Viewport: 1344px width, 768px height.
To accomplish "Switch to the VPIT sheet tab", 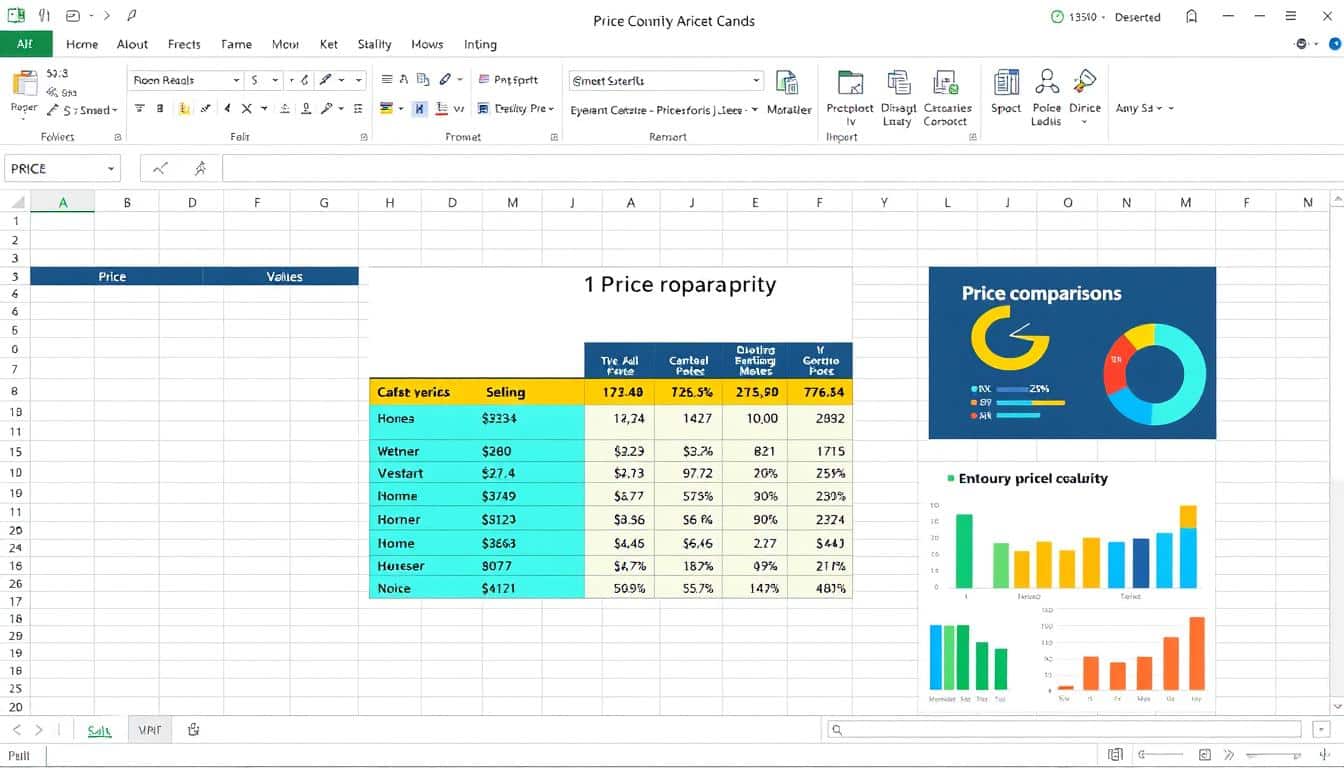I will click(150, 730).
